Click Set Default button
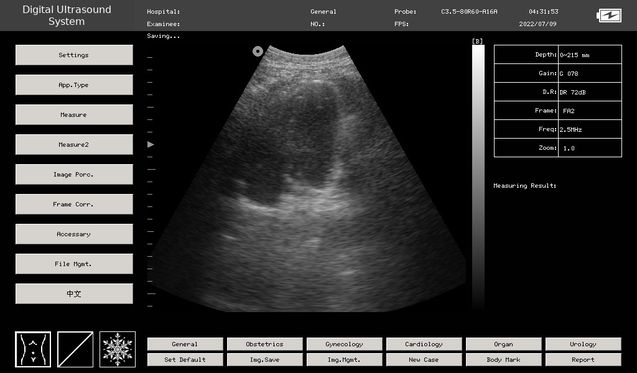Image resolution: width=637 pixels, height=373 pixels. [x=185, y=360]
